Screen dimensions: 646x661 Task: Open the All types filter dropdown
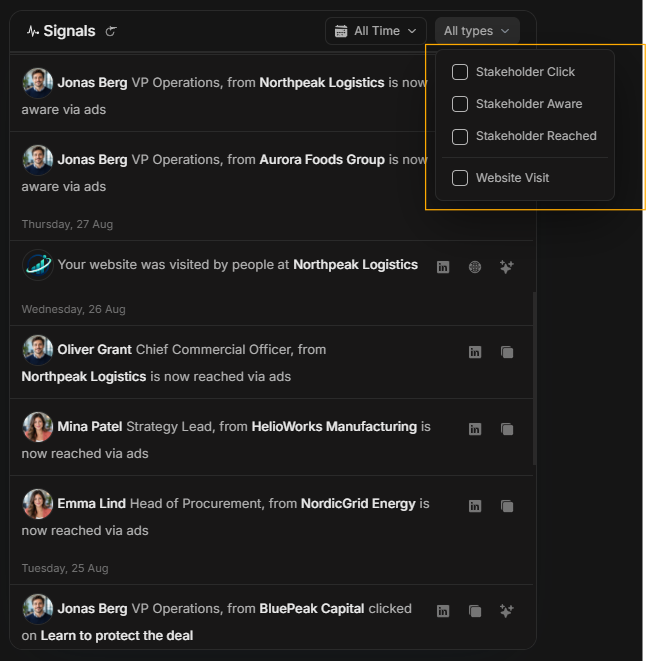(x=477, y=31)
